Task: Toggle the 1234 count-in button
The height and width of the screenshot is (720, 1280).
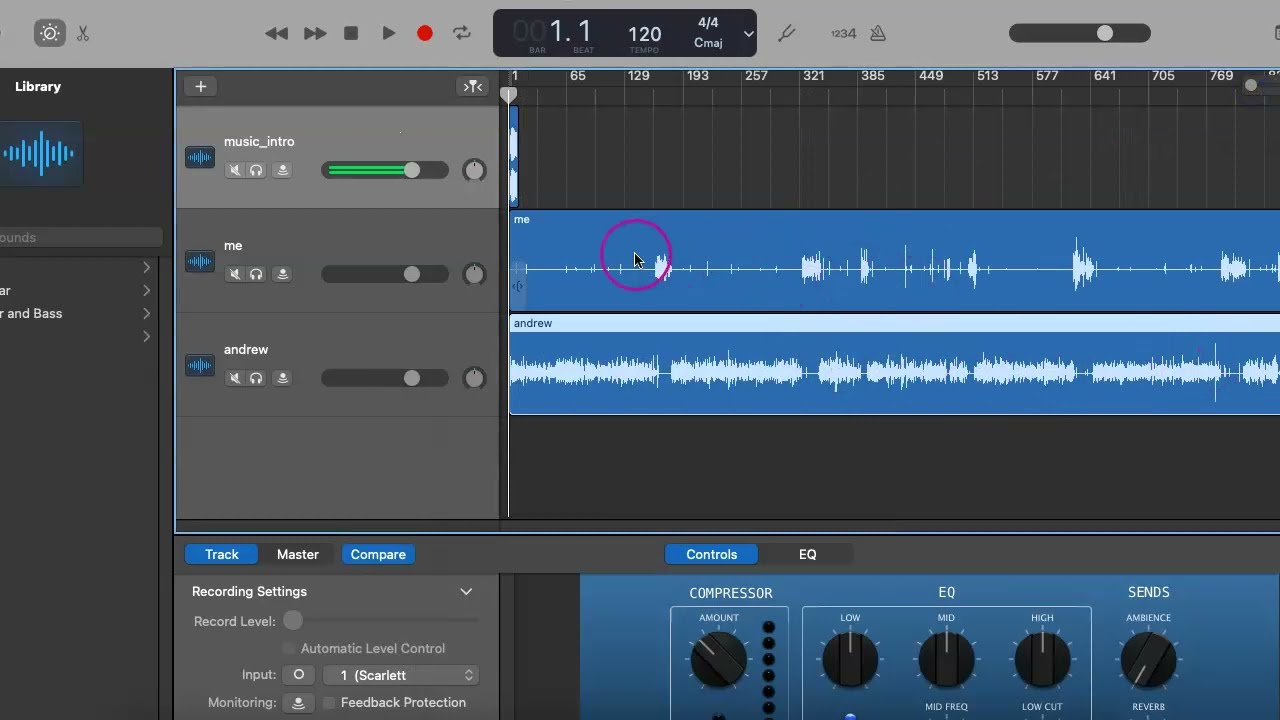Action: pyautogui.click(x=843, y=33)
